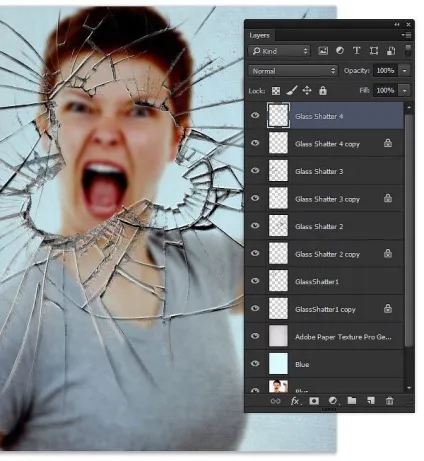Click lock transparent pixels icon
This screenshot has width=424, height=461.
276,91
